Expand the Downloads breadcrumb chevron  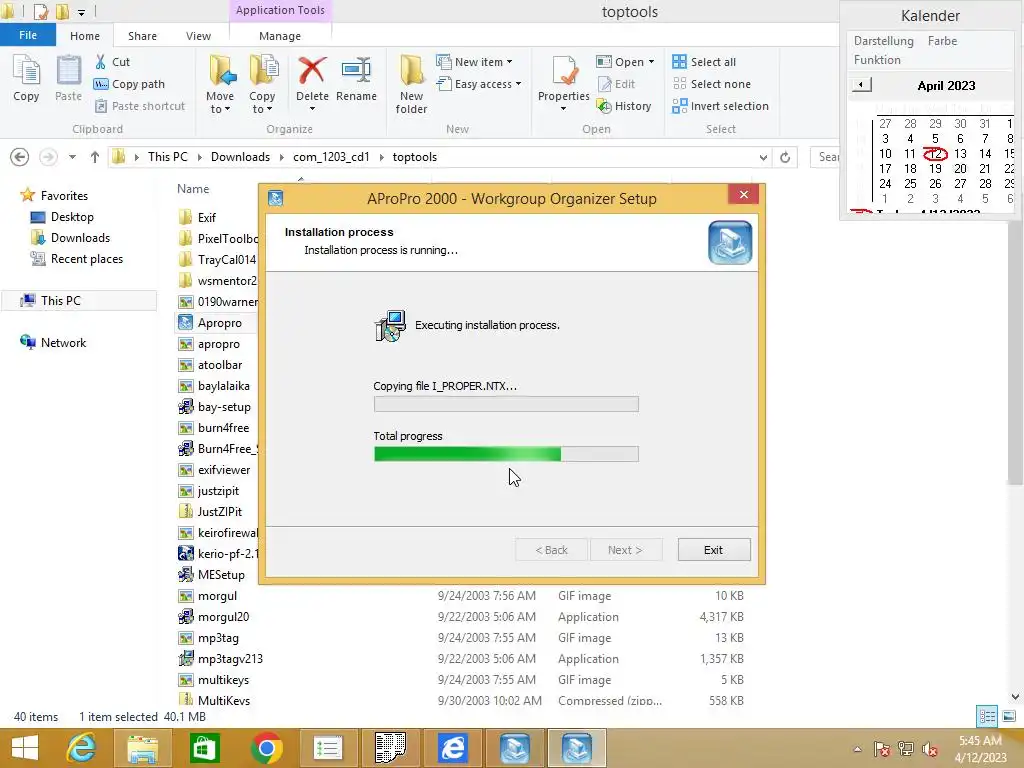click(x=281, y=157)
